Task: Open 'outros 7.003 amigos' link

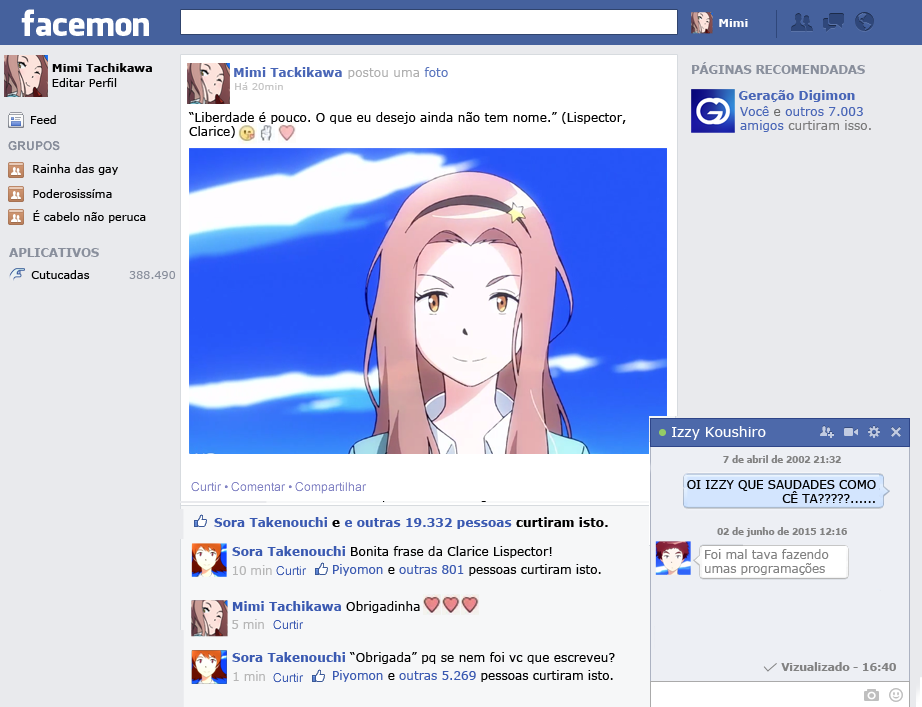Action: click(801, 118)
